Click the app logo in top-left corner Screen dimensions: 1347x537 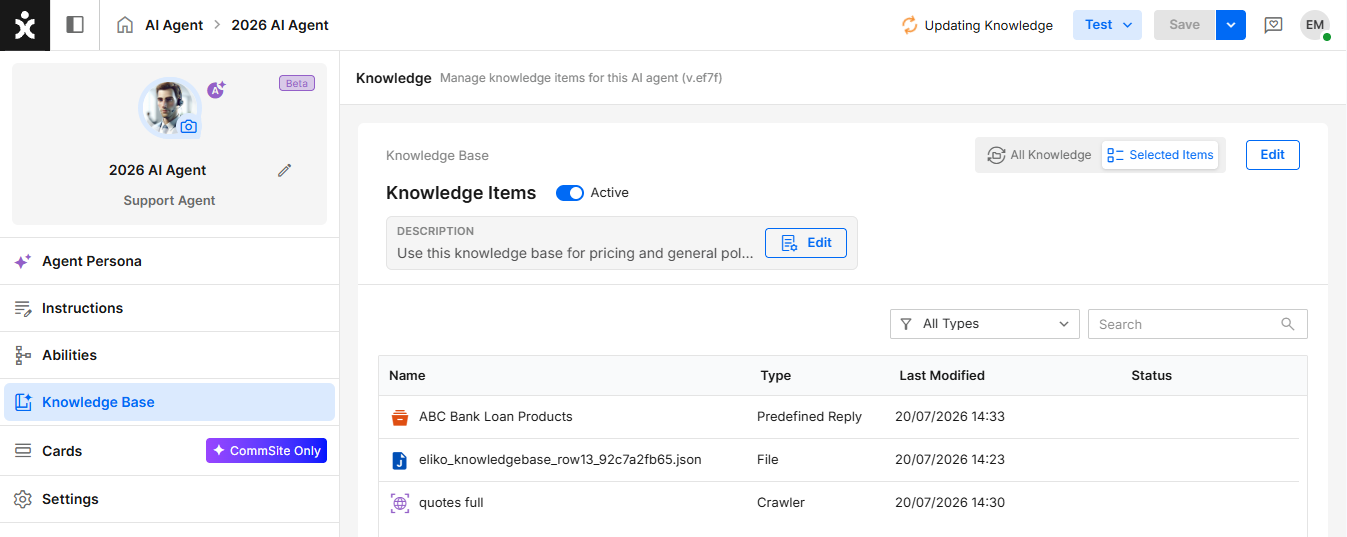pyautogui.click(x=25, y=25)
